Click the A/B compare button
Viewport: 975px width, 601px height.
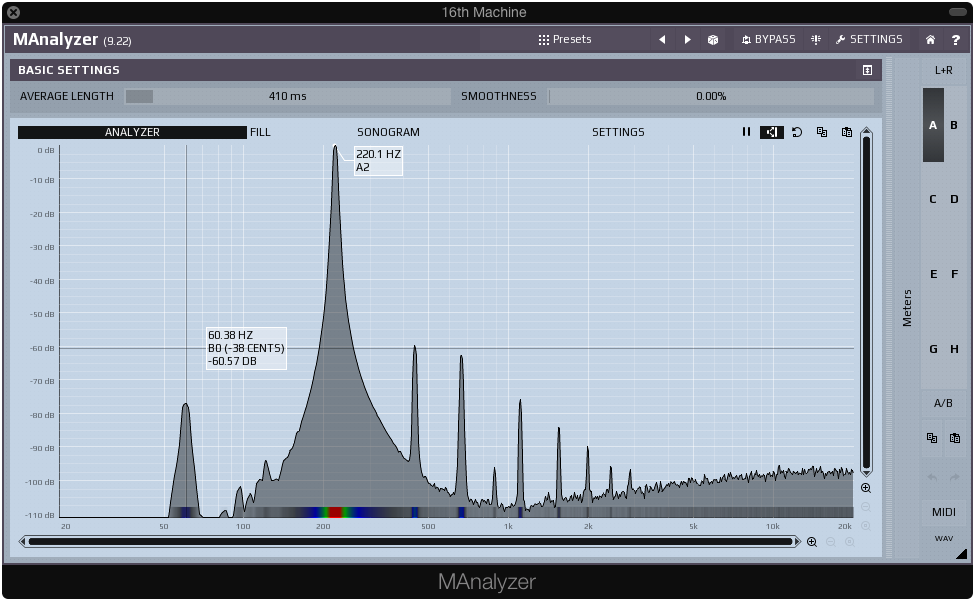point(944,403)
